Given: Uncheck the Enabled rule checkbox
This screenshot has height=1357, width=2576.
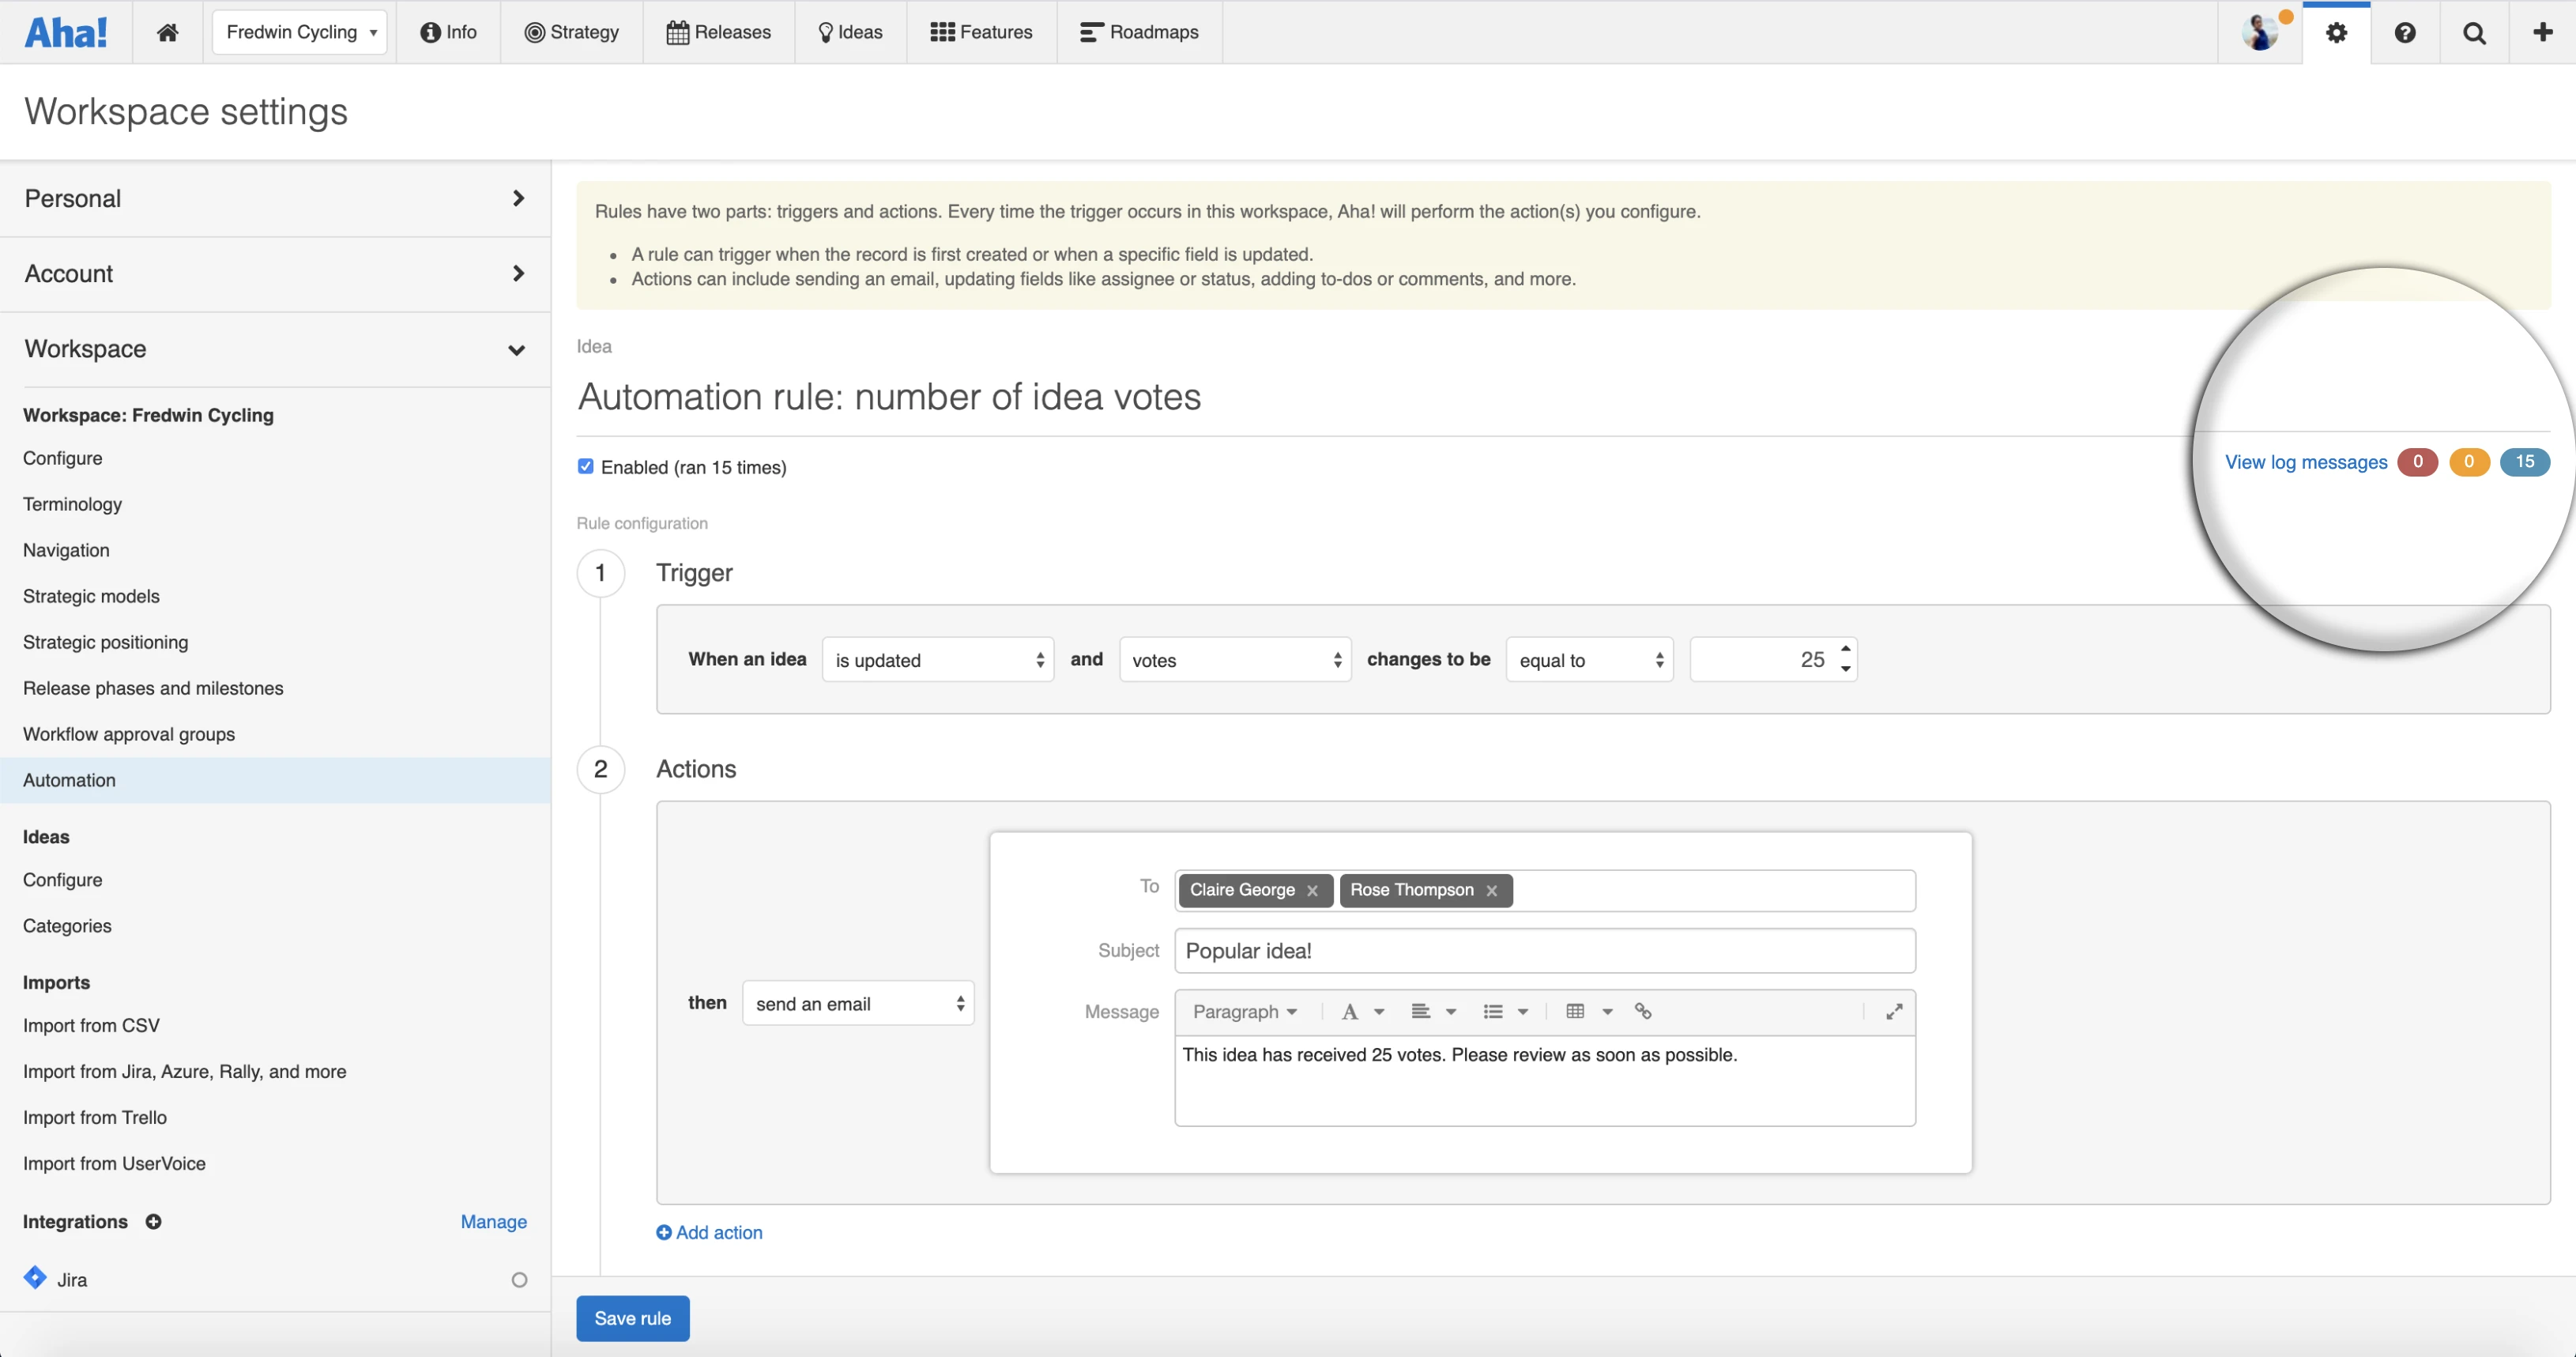Looking at the screenshot, I should (x=586, y=466).
